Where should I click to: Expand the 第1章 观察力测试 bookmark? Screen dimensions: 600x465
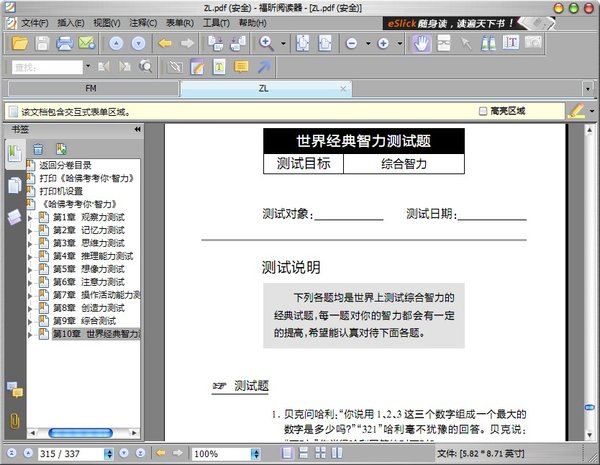point(30,218)
